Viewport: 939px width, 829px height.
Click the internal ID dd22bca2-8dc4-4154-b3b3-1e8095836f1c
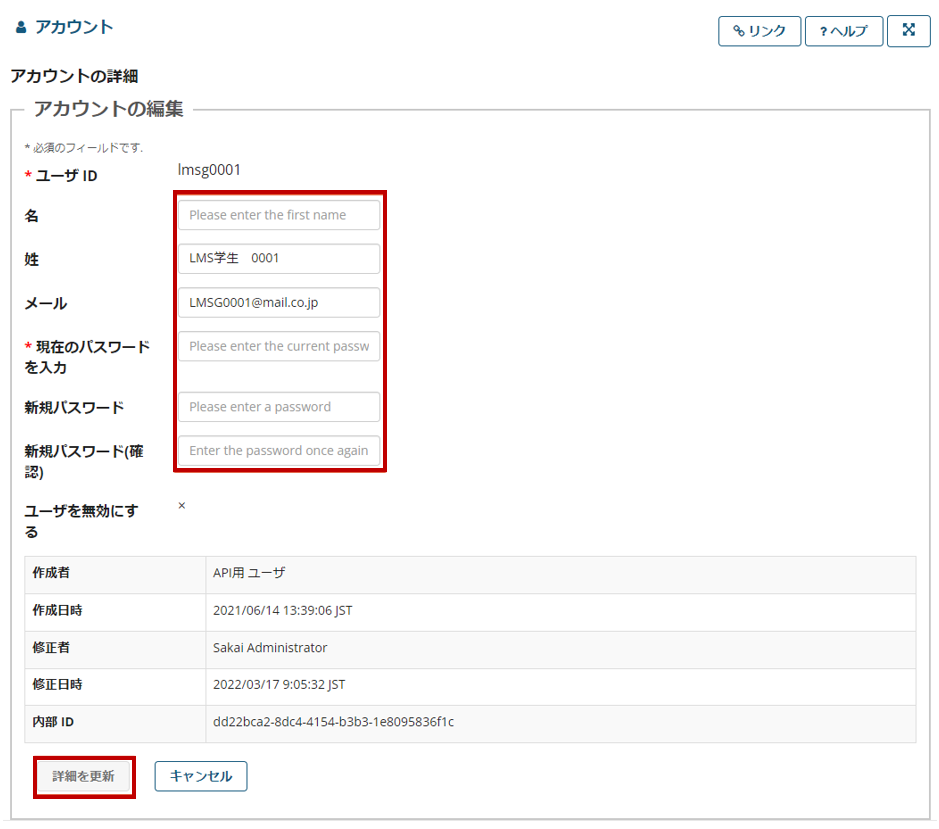click(x=334, y=722)
